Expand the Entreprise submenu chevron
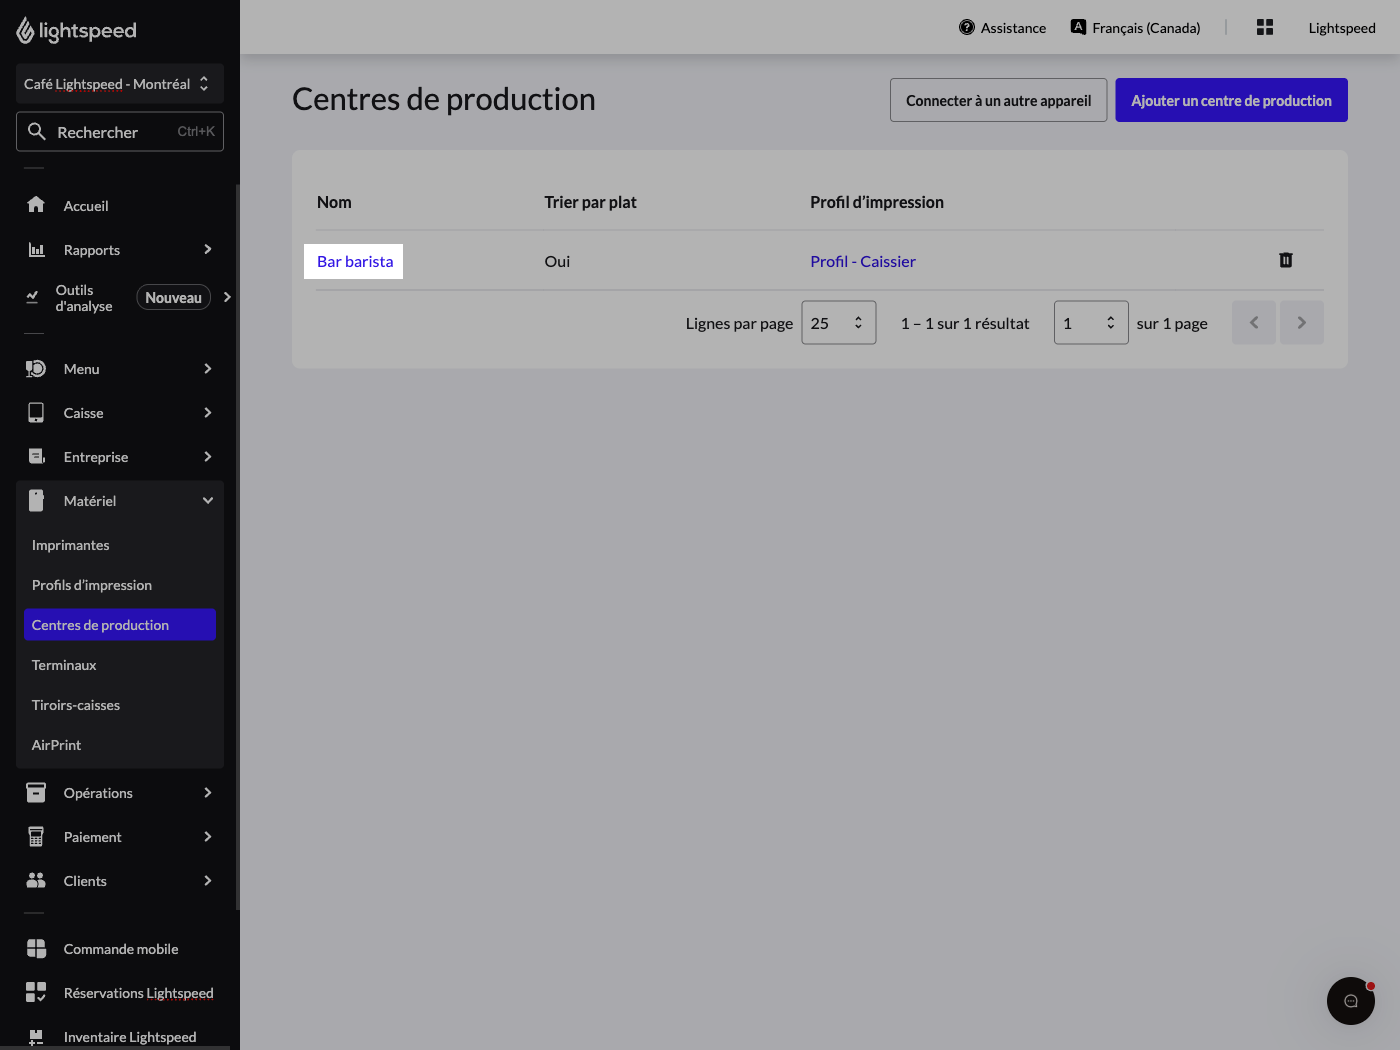Image resolution: width=1400 pixels, height=1050 pixels. [x=208, y=456]
